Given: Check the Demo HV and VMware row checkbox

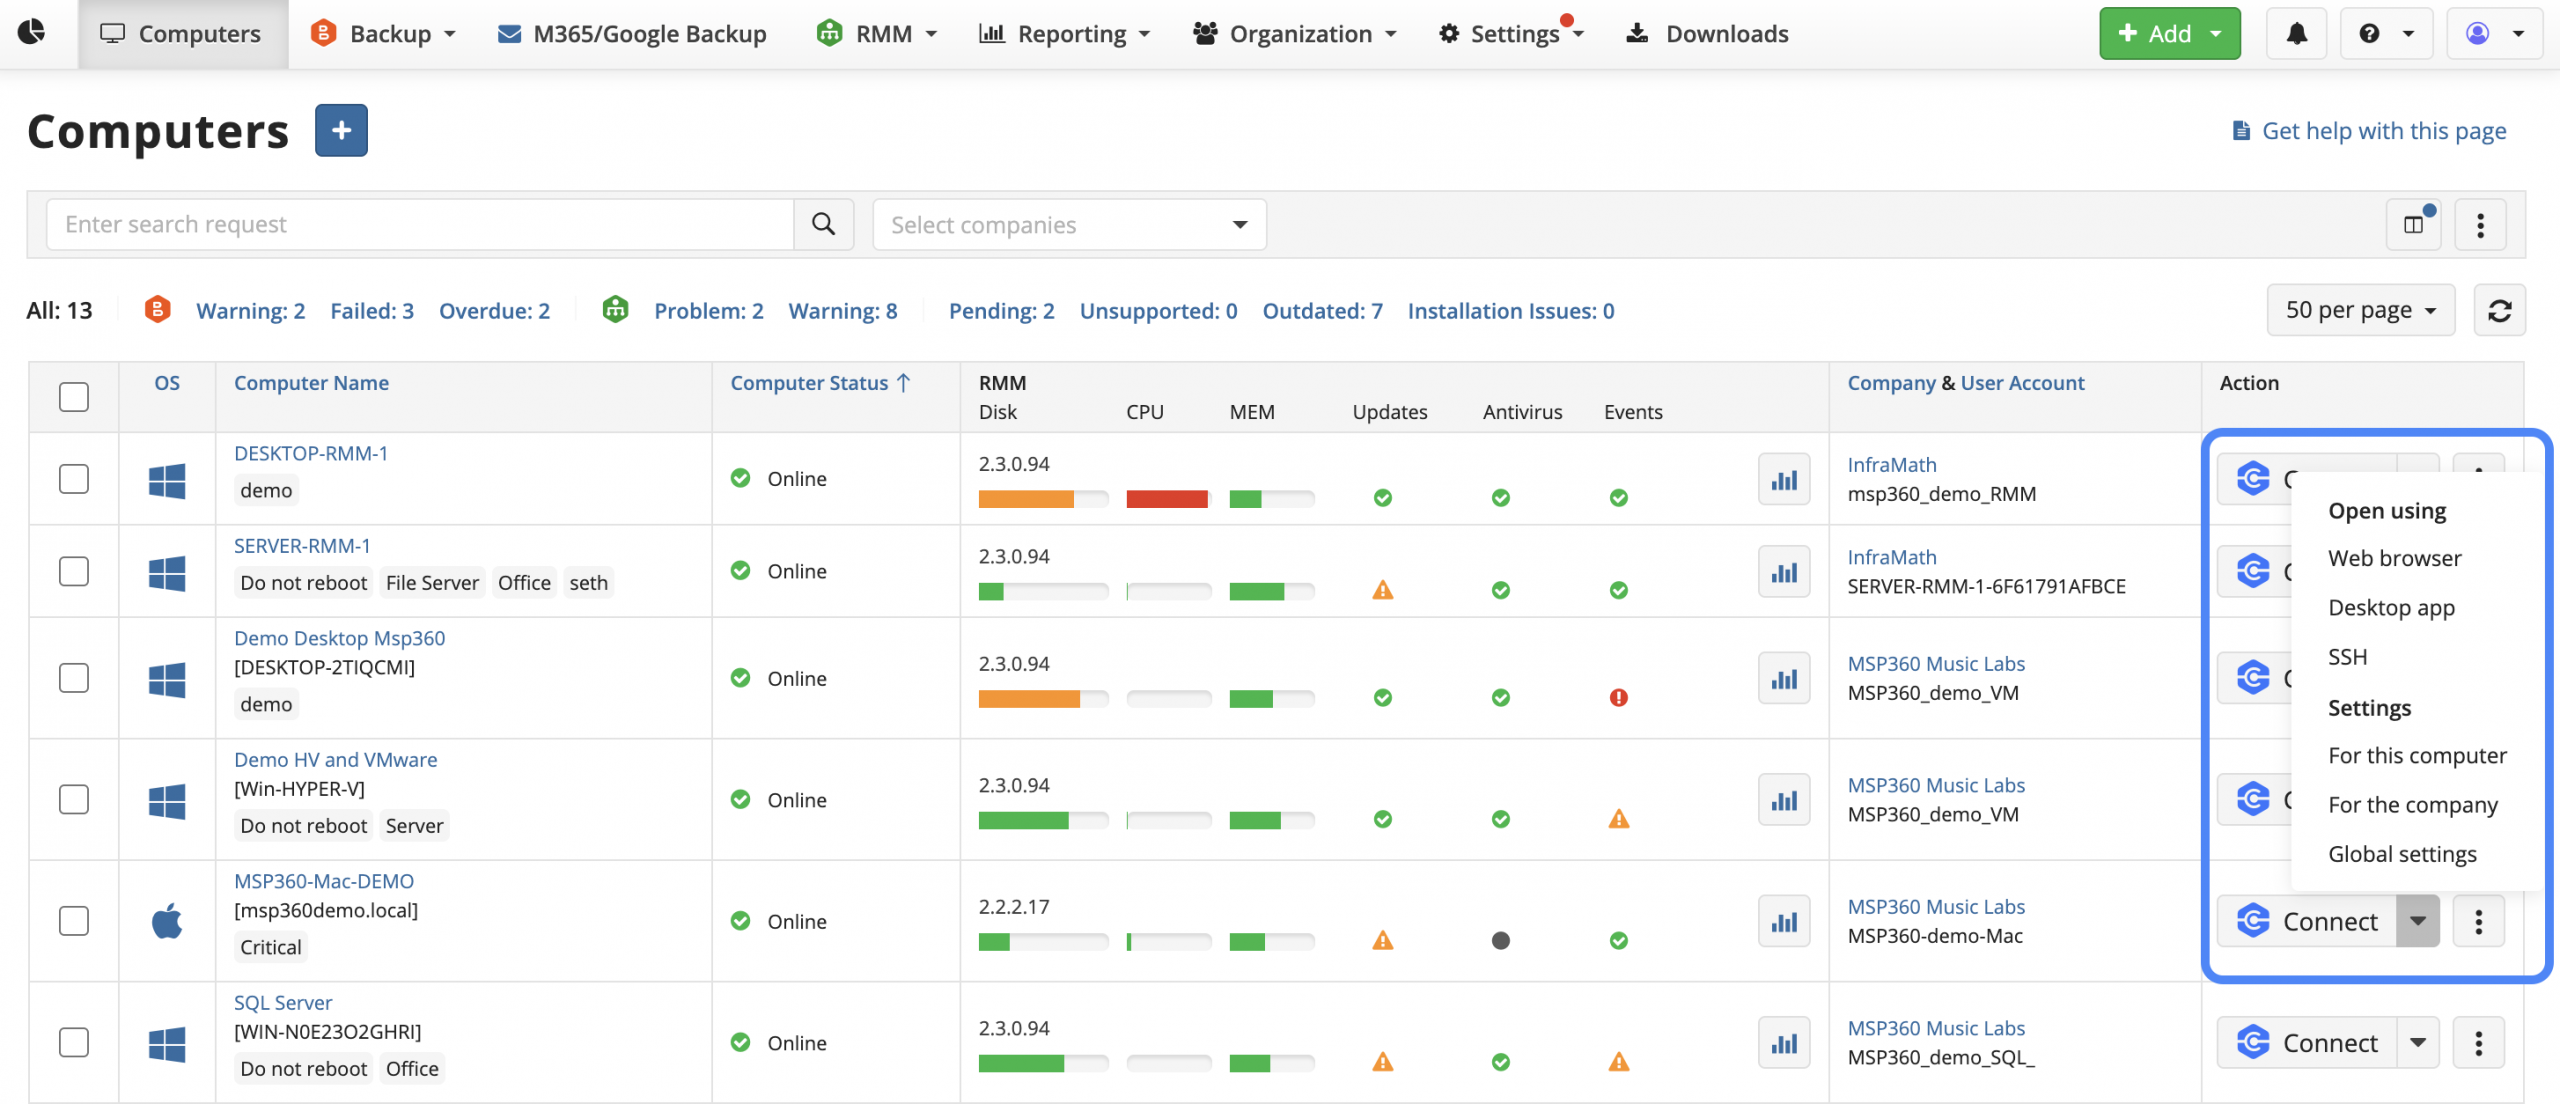Looking at the screenshot, I should (x=74, y=800).
